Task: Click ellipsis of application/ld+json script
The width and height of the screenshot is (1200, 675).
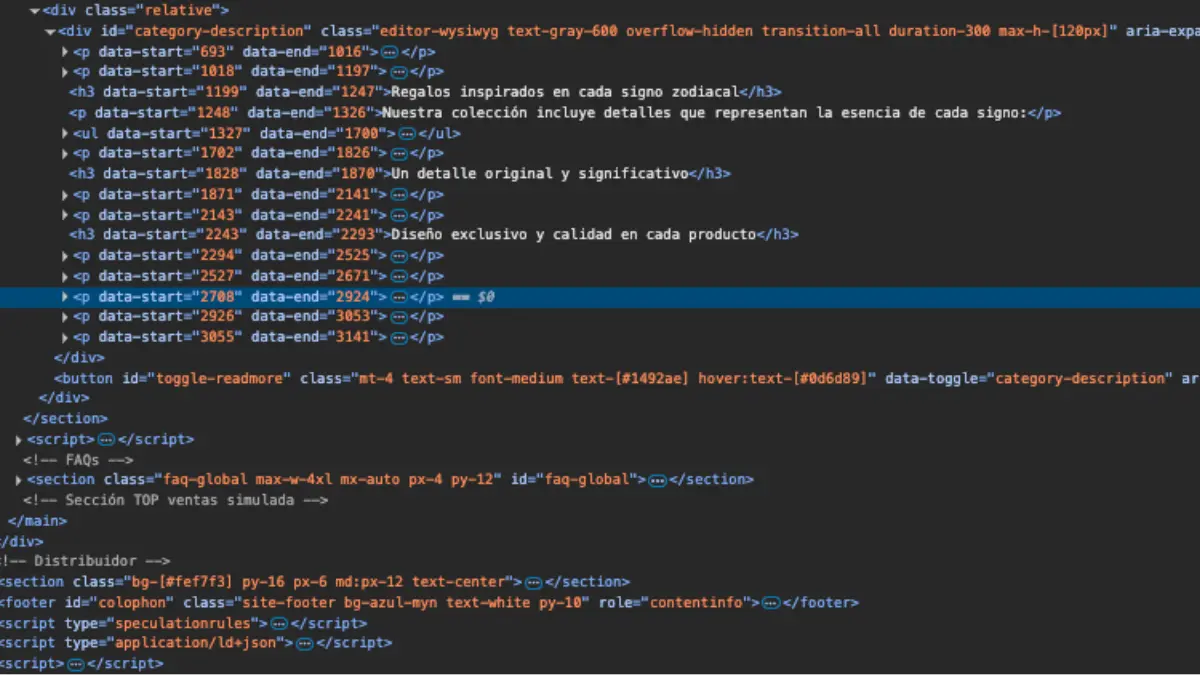Action: [304, 643]
